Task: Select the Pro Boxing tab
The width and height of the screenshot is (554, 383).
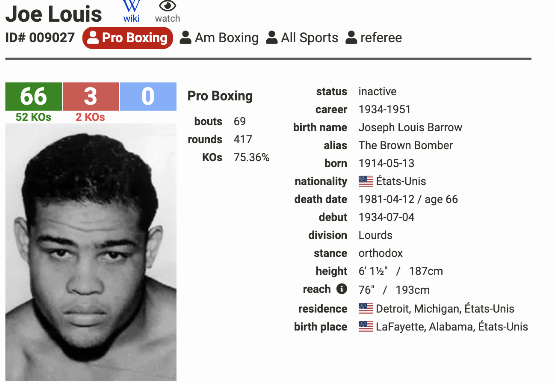Action: 128,38
